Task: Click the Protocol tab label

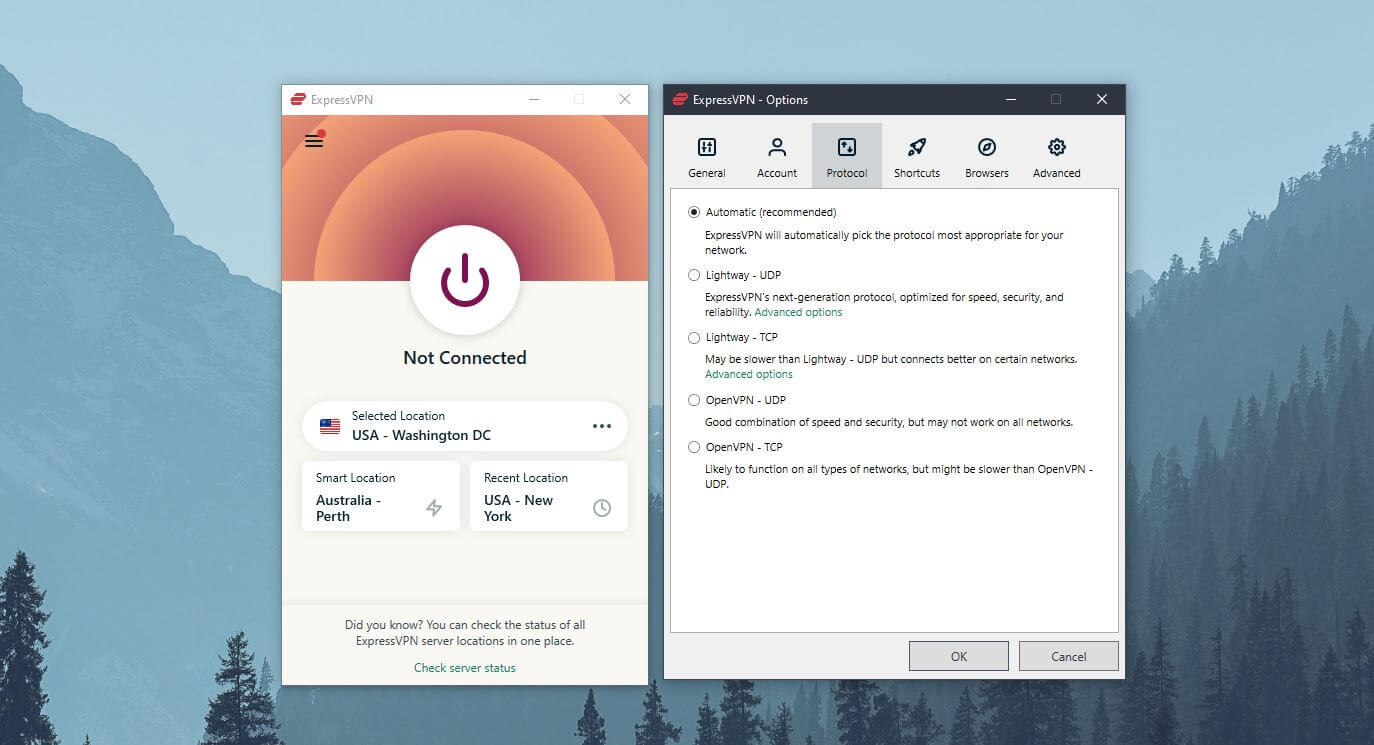Action: pos(847,173)
